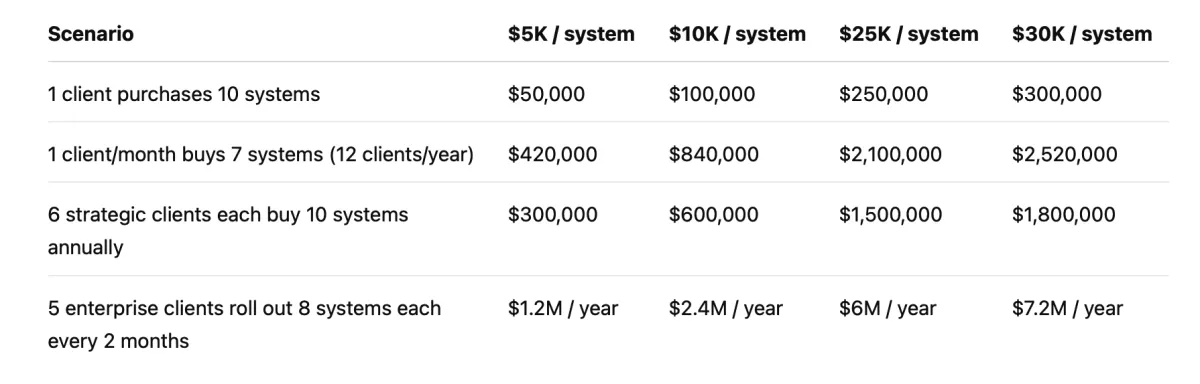Click the $25K / system column header
The width and height of the screenshot is (1200, 384).
tap(909, 34)
